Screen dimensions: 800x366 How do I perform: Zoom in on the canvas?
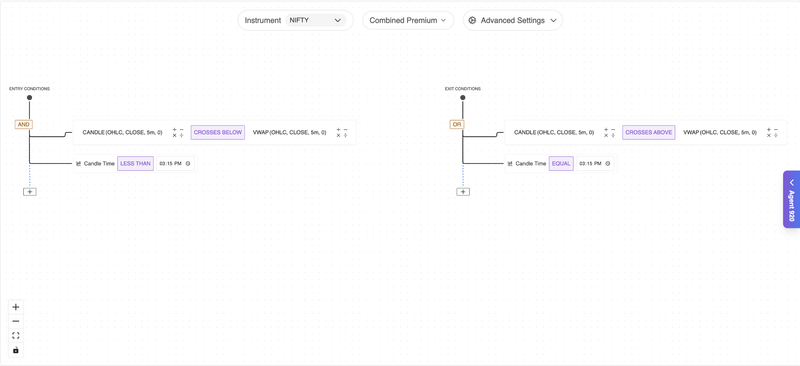(16, 307)
